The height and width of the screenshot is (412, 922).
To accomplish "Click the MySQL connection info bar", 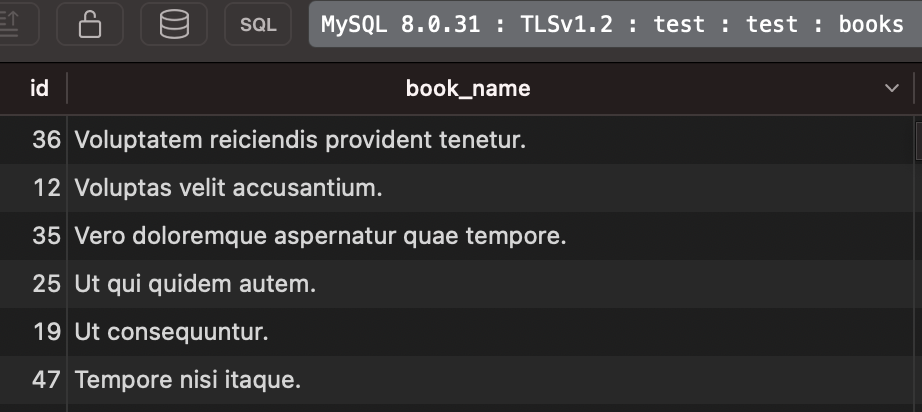I will (615, 24).
